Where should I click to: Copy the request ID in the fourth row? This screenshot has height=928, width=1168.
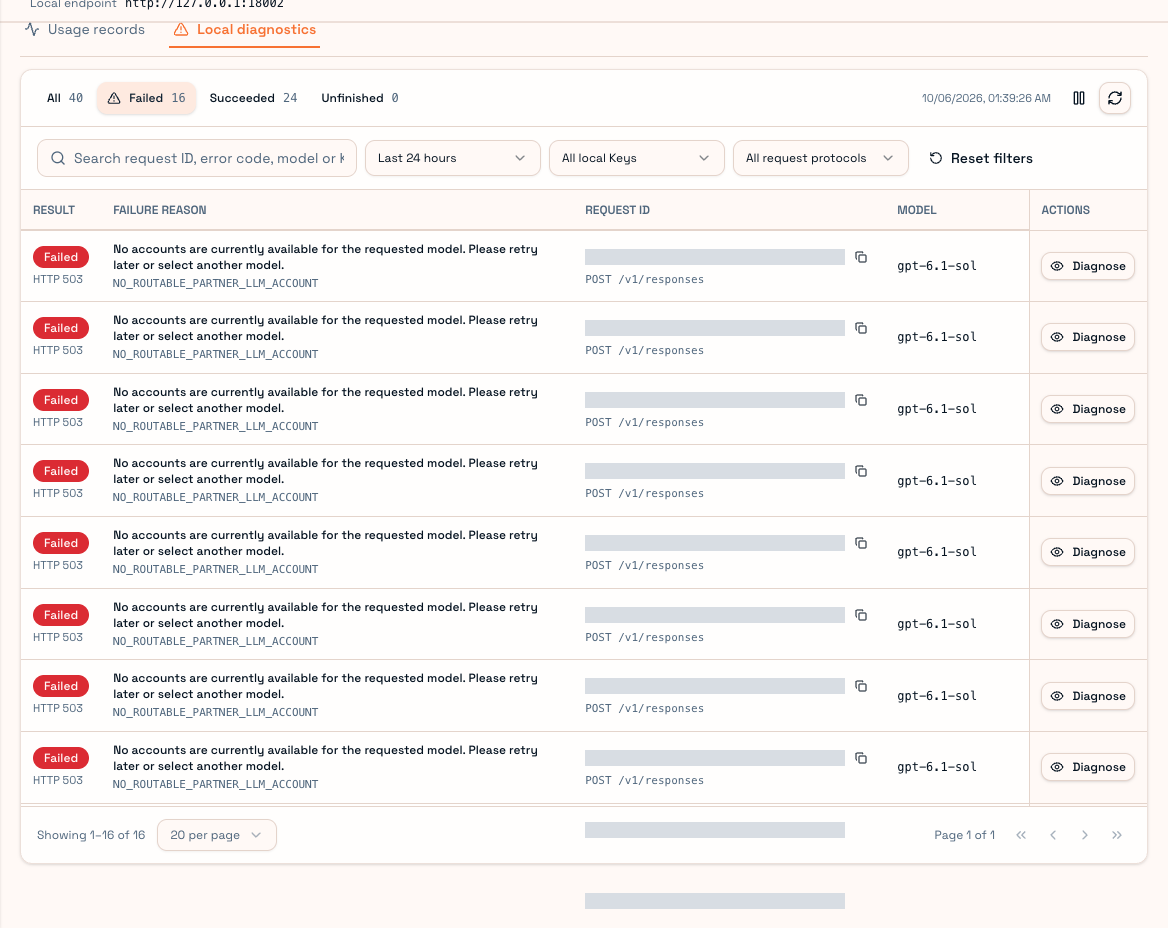coord(861,471)
